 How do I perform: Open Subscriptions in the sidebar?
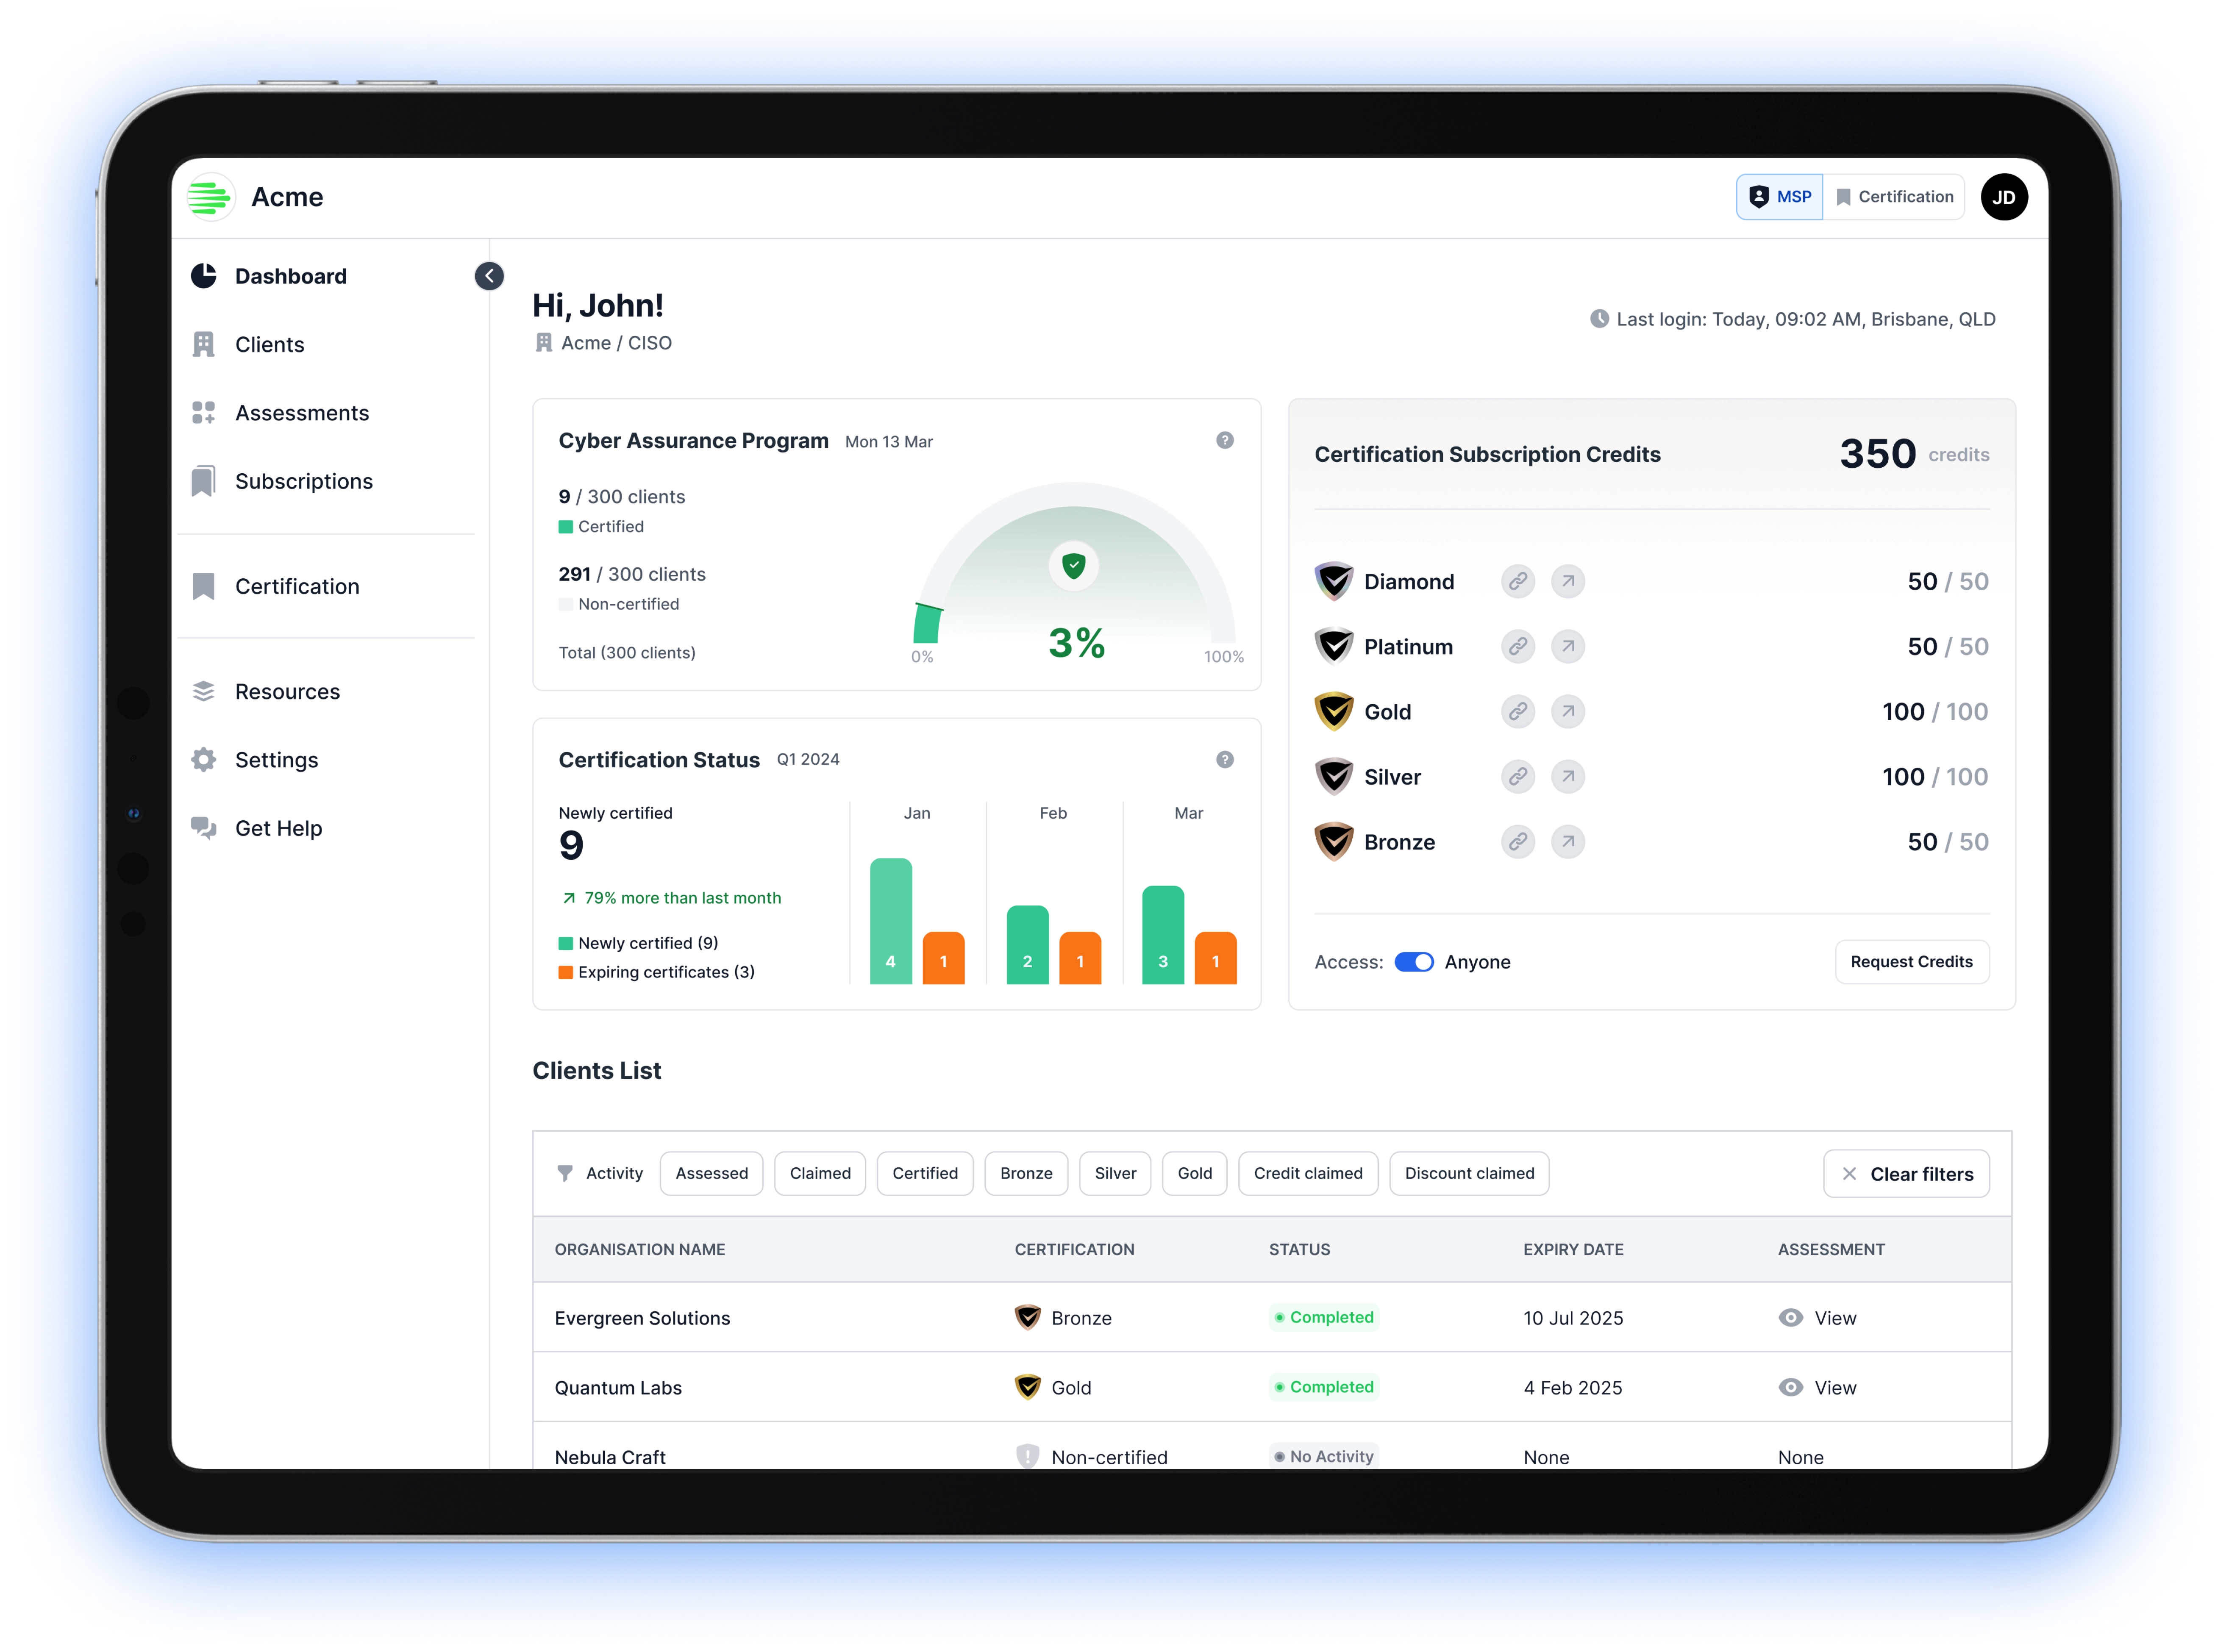[x=282, y=481]
